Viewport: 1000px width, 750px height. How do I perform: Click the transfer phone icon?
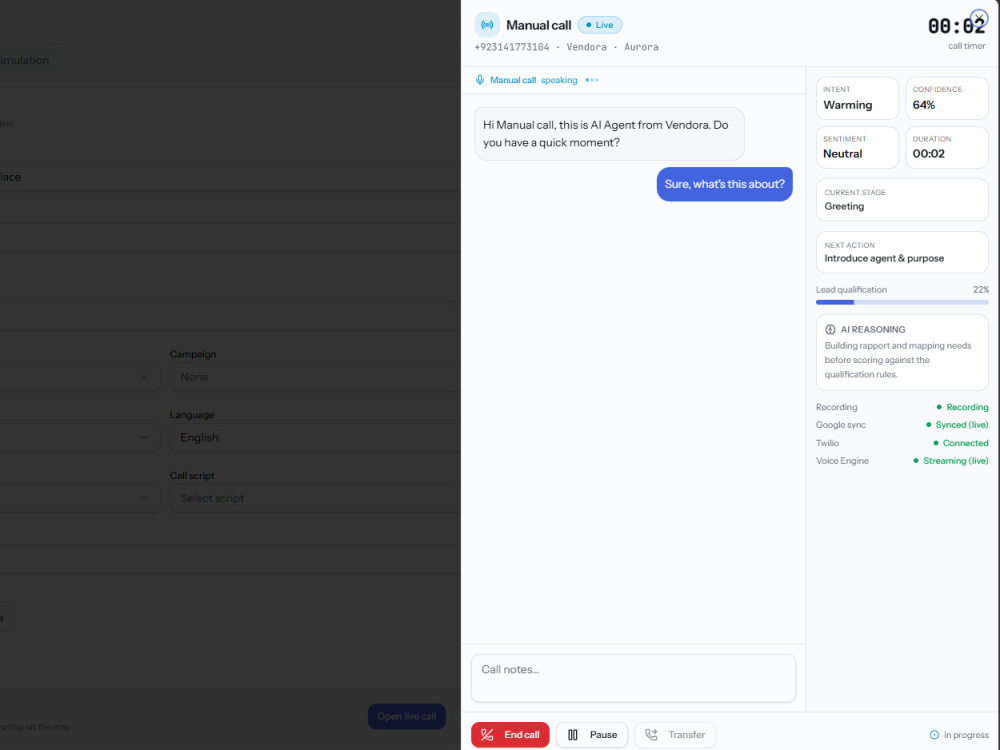point(651,735)
